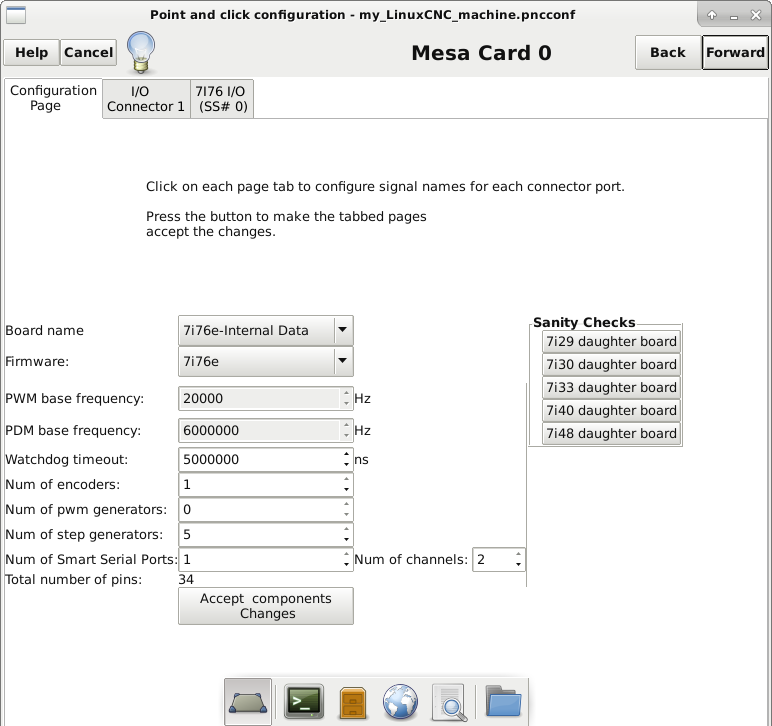Increase the Num of Smart Serial Ports
The width and height of the screenshot is (772, 726).
click(347, 554)
